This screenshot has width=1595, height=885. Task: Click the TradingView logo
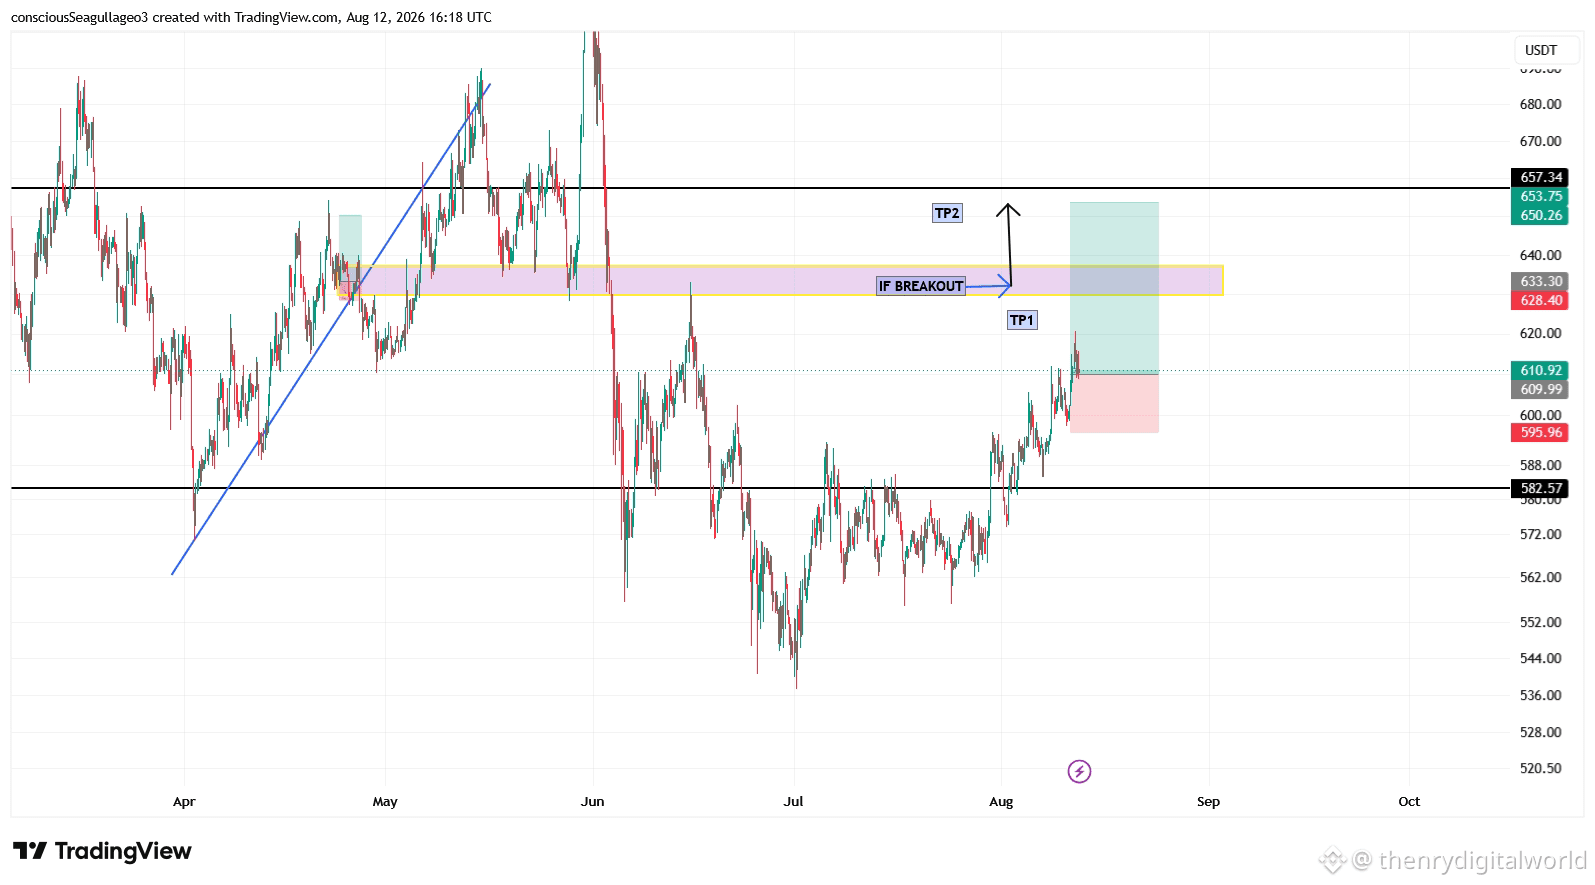102,851
